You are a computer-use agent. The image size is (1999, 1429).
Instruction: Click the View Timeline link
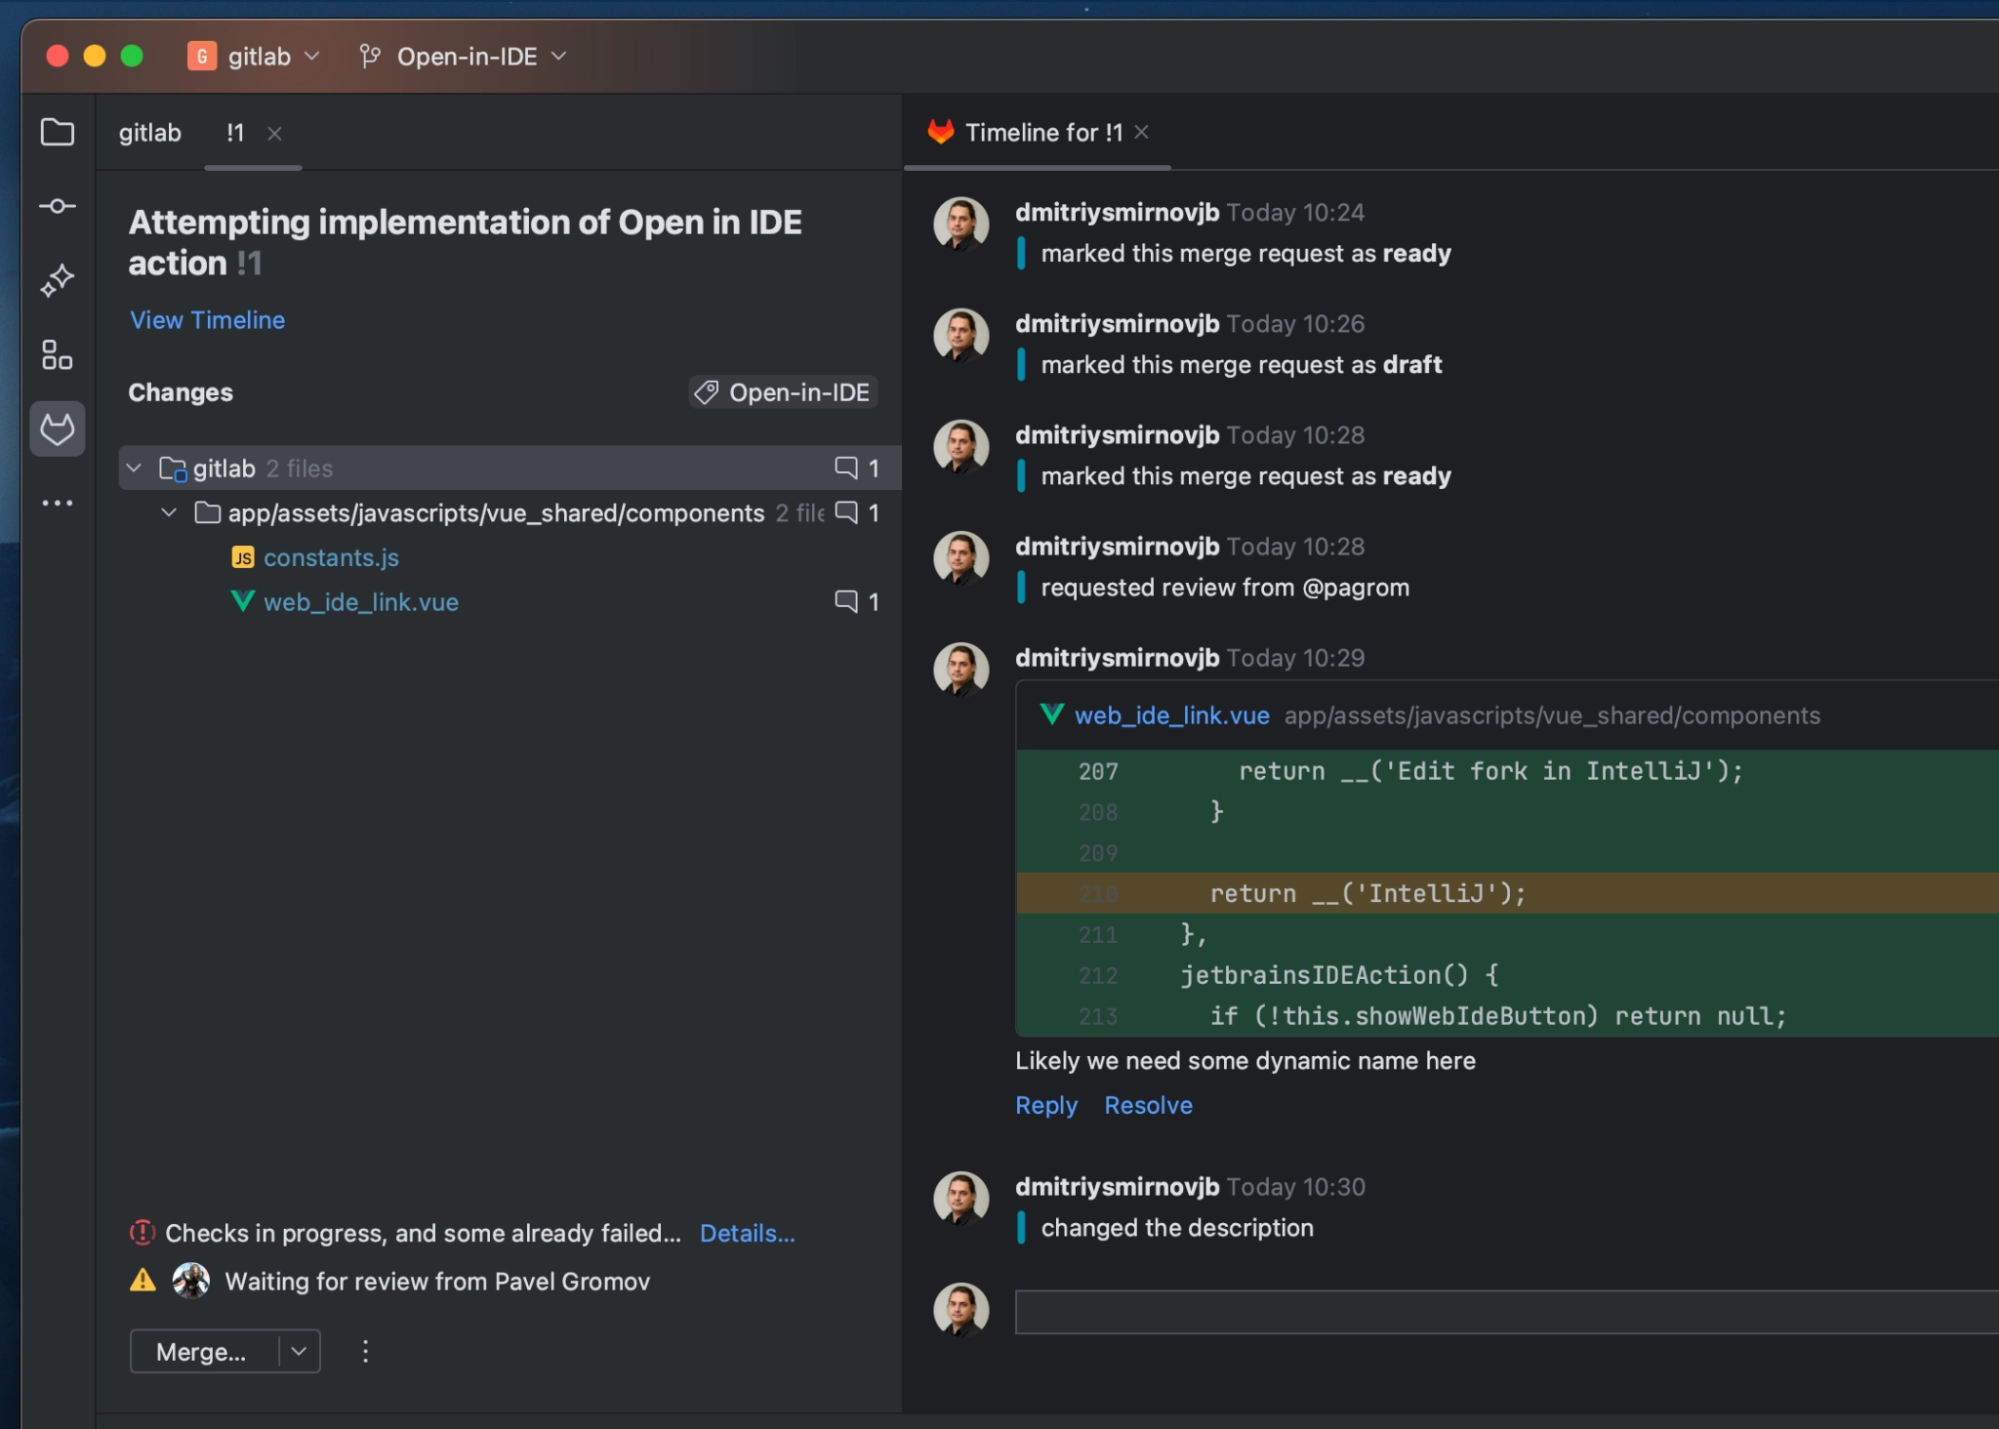(x=207, y=319)
